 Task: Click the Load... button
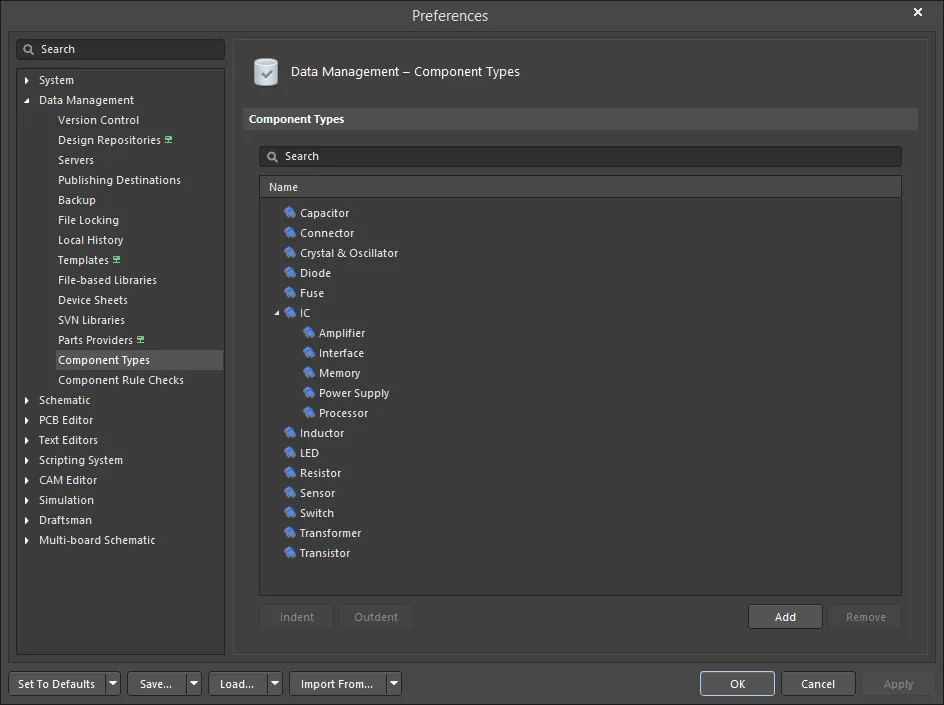(x=237, y=683)
